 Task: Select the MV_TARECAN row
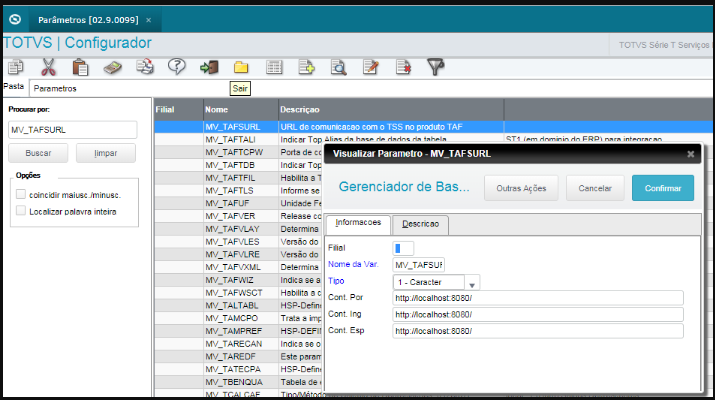click(x=238, y=344)
